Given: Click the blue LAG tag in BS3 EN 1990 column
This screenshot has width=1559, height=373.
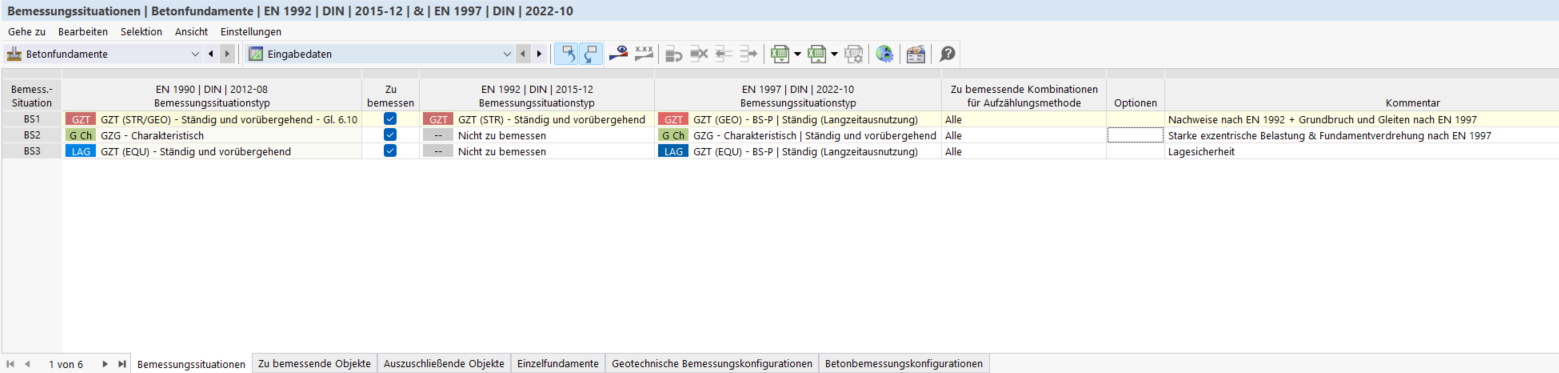Looking at the screenshot, I should 81,151.
